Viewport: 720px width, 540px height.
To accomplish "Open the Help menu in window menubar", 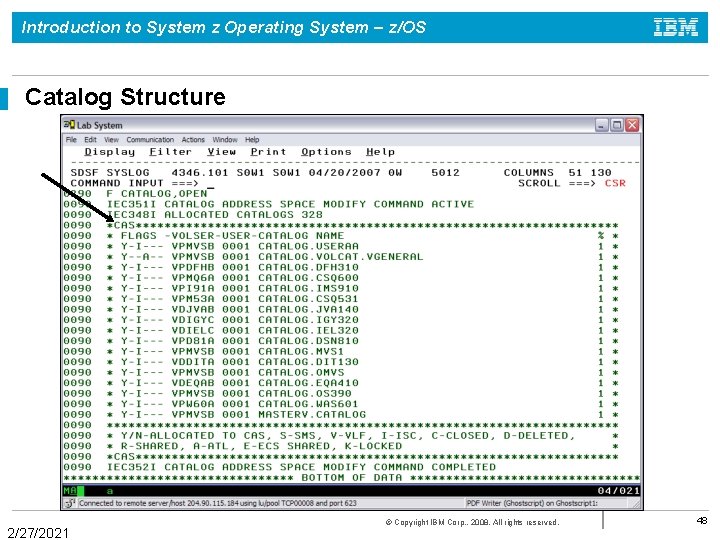I will 252,140.
